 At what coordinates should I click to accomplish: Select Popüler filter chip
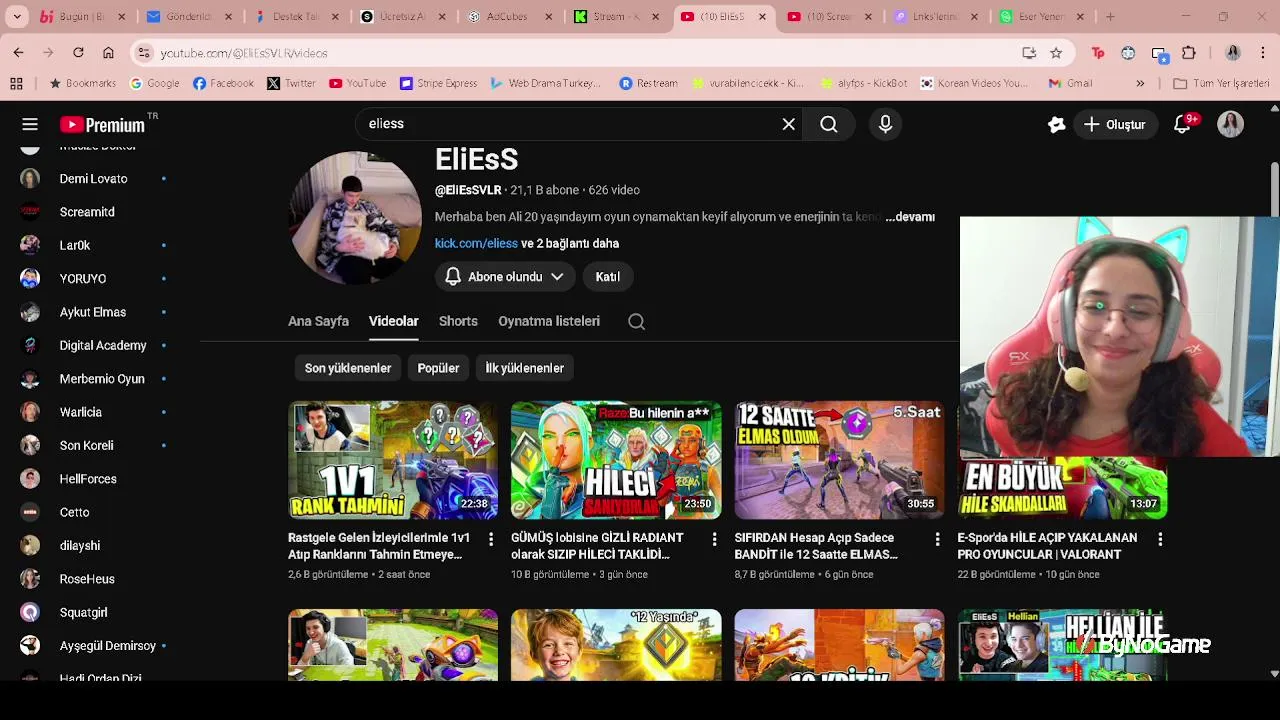pyautogui.click(x=438, y=368)
